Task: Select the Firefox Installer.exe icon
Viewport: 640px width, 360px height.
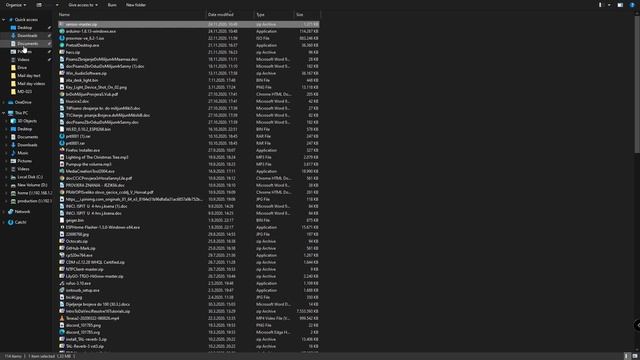Action: click(x=62, y=150)
